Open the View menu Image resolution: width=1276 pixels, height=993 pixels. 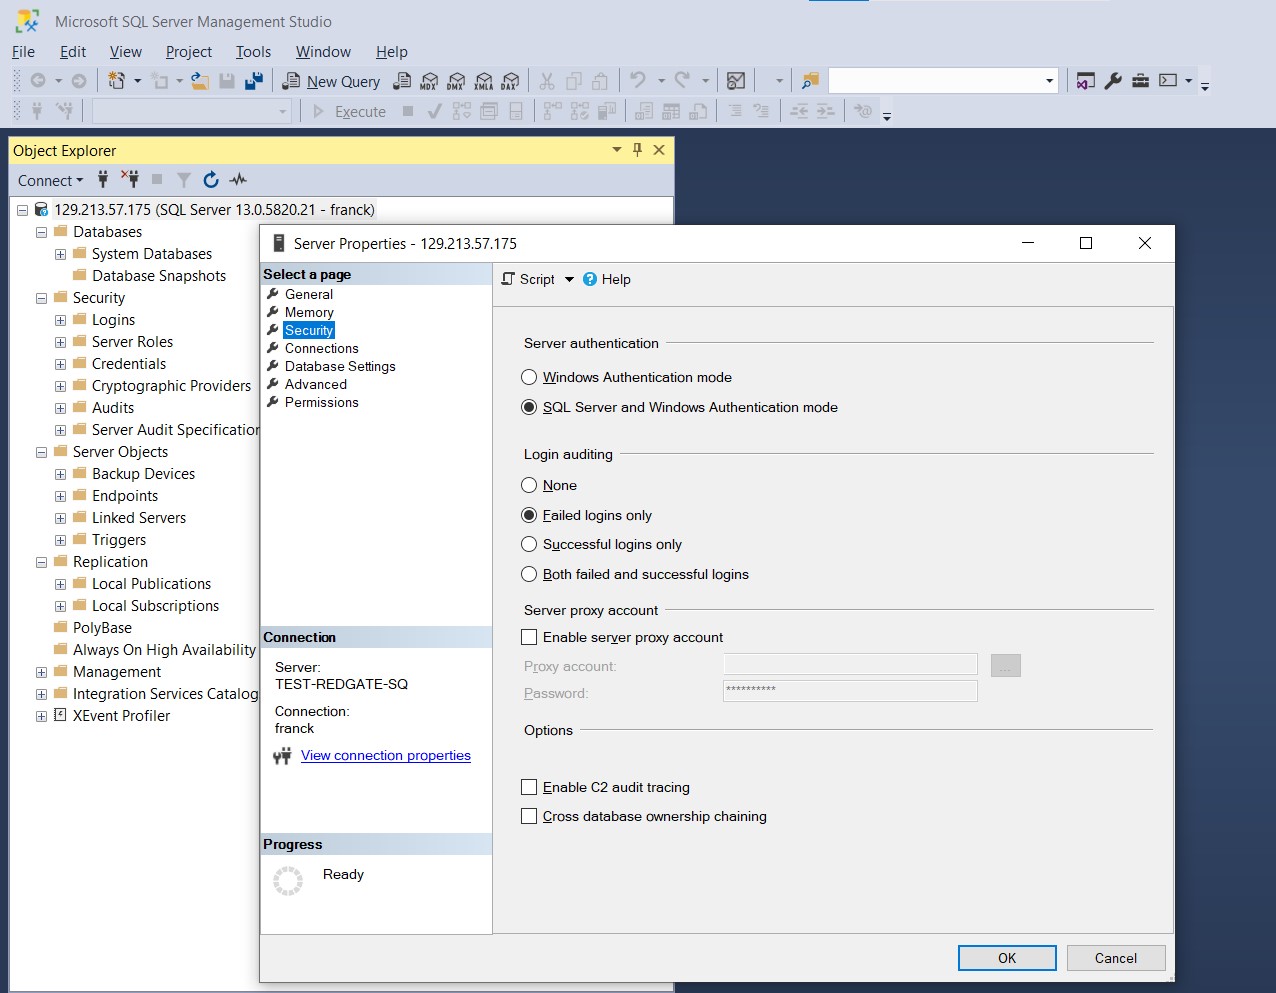(x=126, y=52)
